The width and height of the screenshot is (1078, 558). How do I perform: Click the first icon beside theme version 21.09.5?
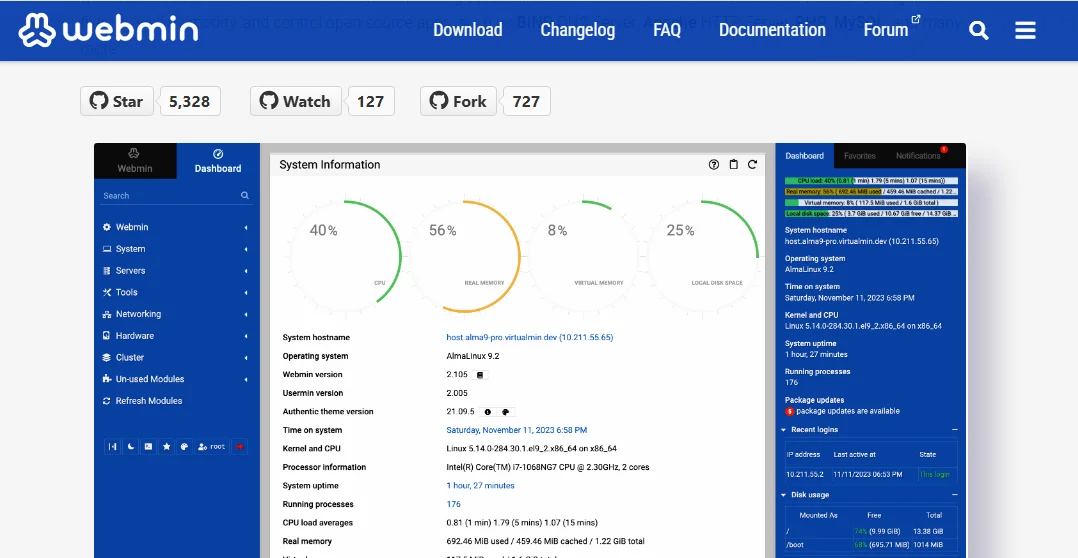(488, 412)
